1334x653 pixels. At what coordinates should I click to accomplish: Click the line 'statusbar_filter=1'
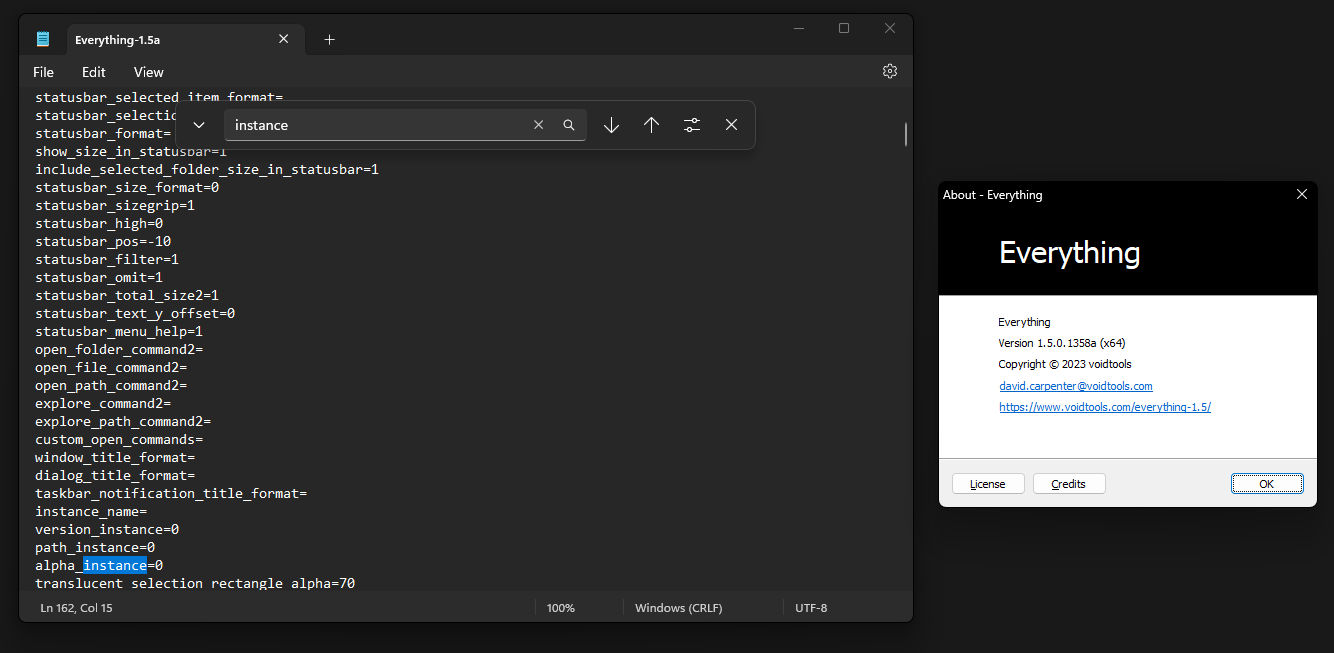coord(107,259)
